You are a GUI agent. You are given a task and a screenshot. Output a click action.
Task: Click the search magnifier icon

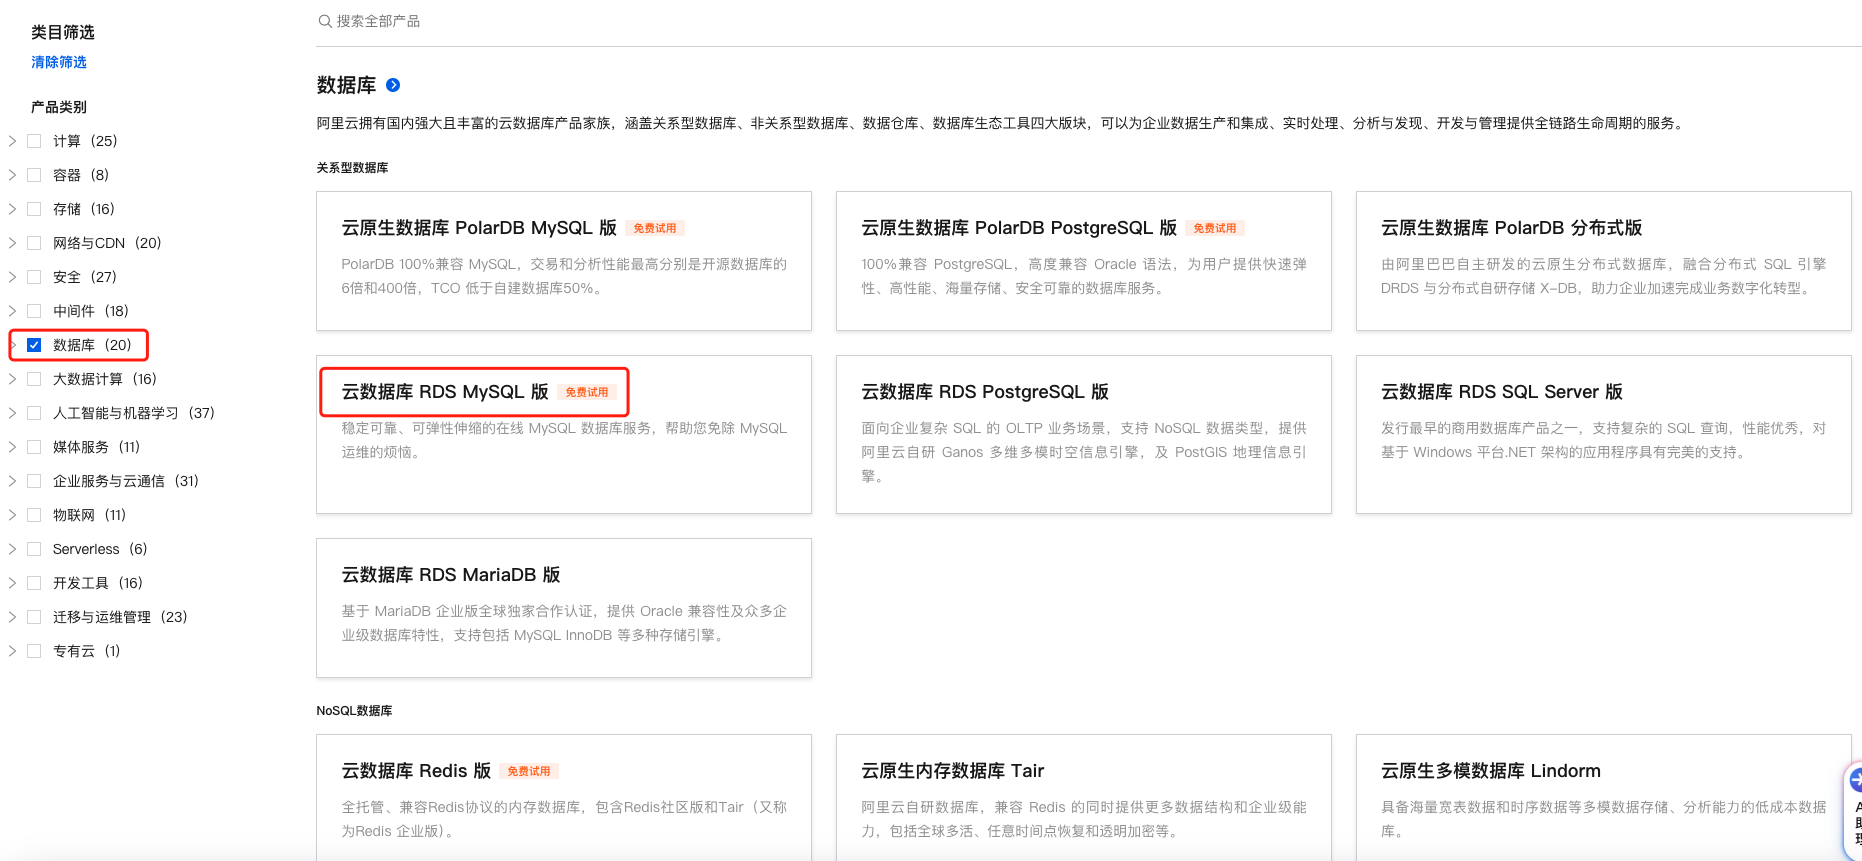coord(324,21)
